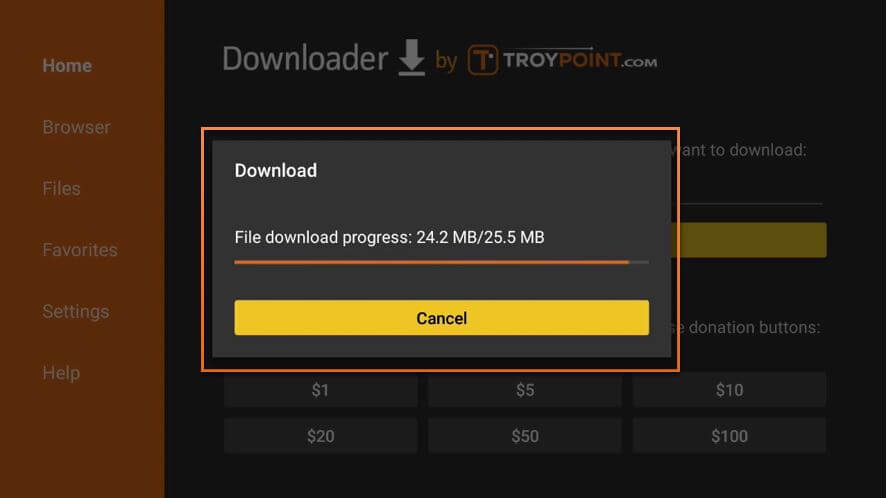Click the download arrow icon in header
Screen dimensions: 887x498
tap(411, 58)
